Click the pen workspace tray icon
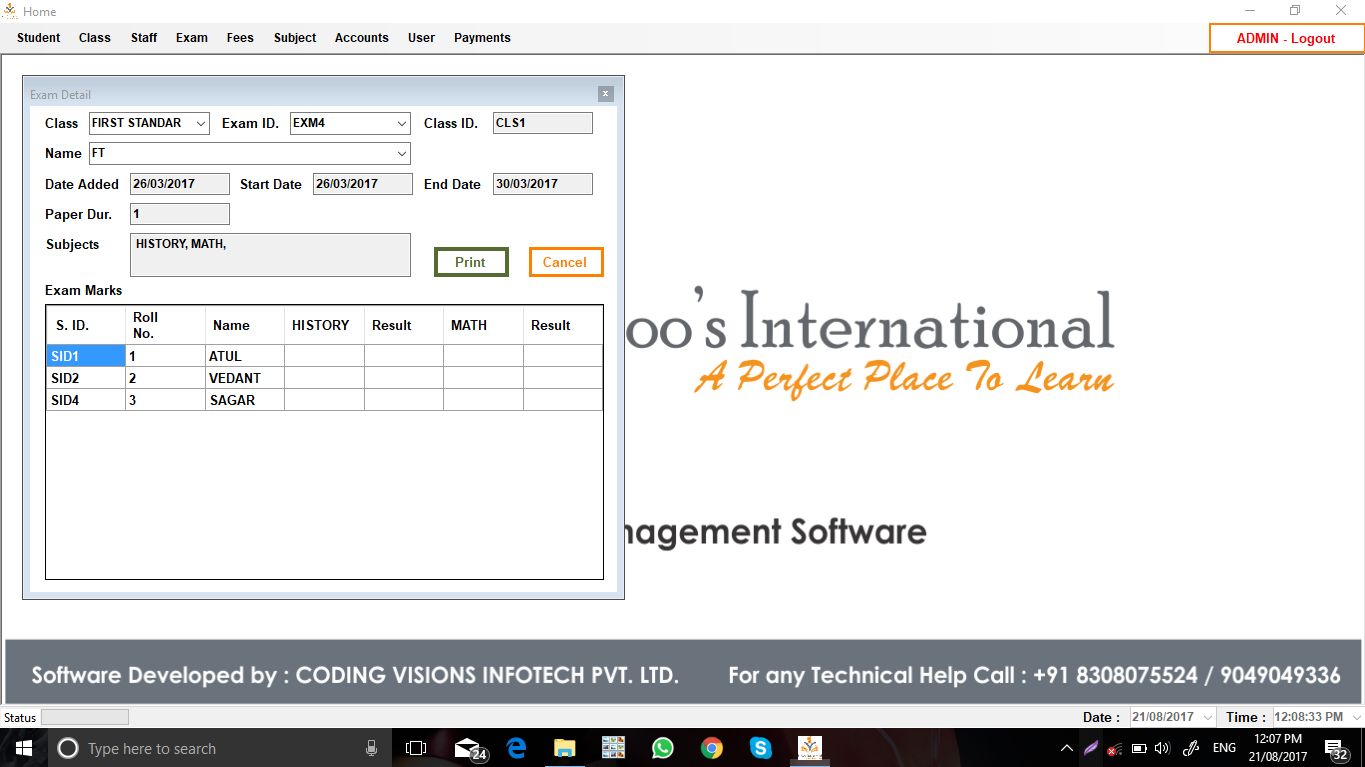Screen dimensions: 1365x767 1190,748
